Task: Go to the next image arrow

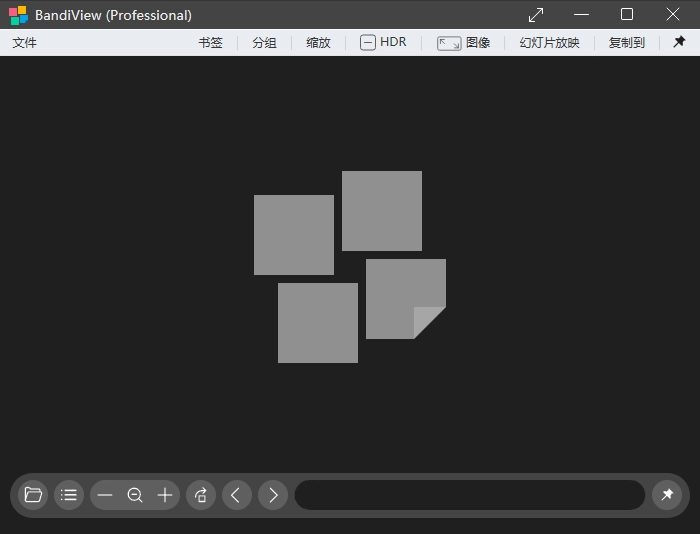Action: [x=273, y=495]
